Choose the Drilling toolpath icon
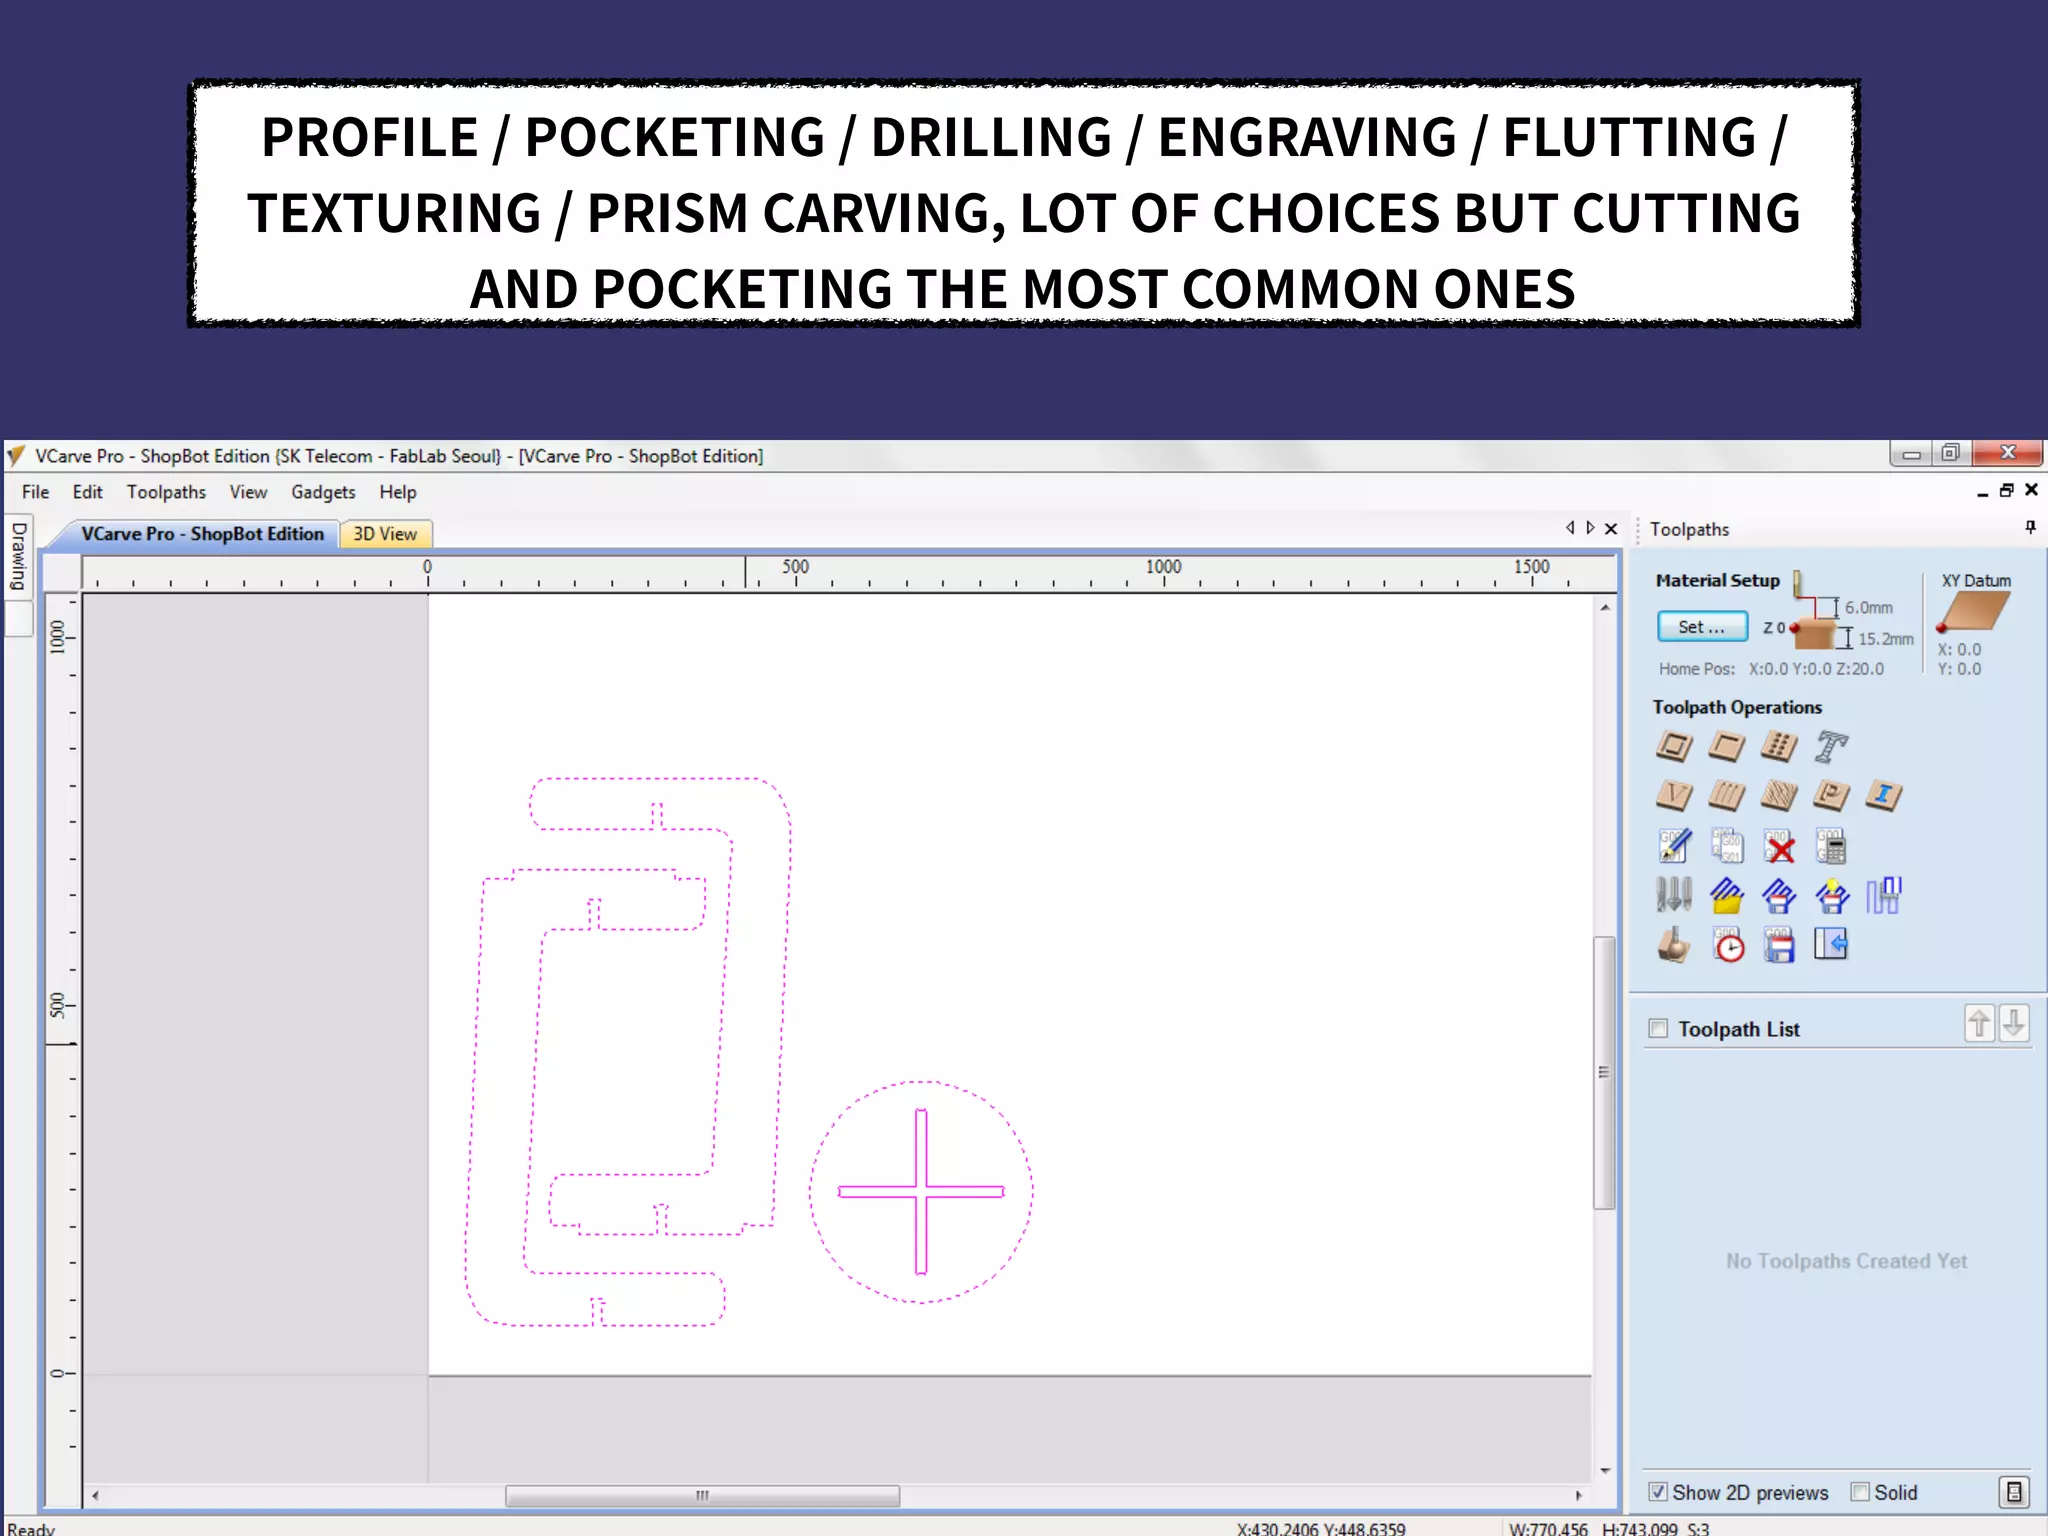 [x=1778, y=746]
